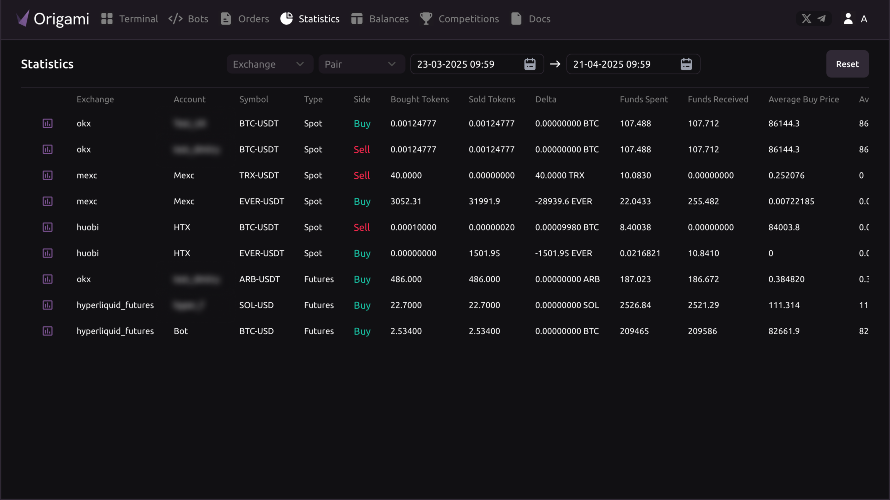Open the Docs link
The image size is (890, 500).
pyautogui.click(x=531, y=19)
